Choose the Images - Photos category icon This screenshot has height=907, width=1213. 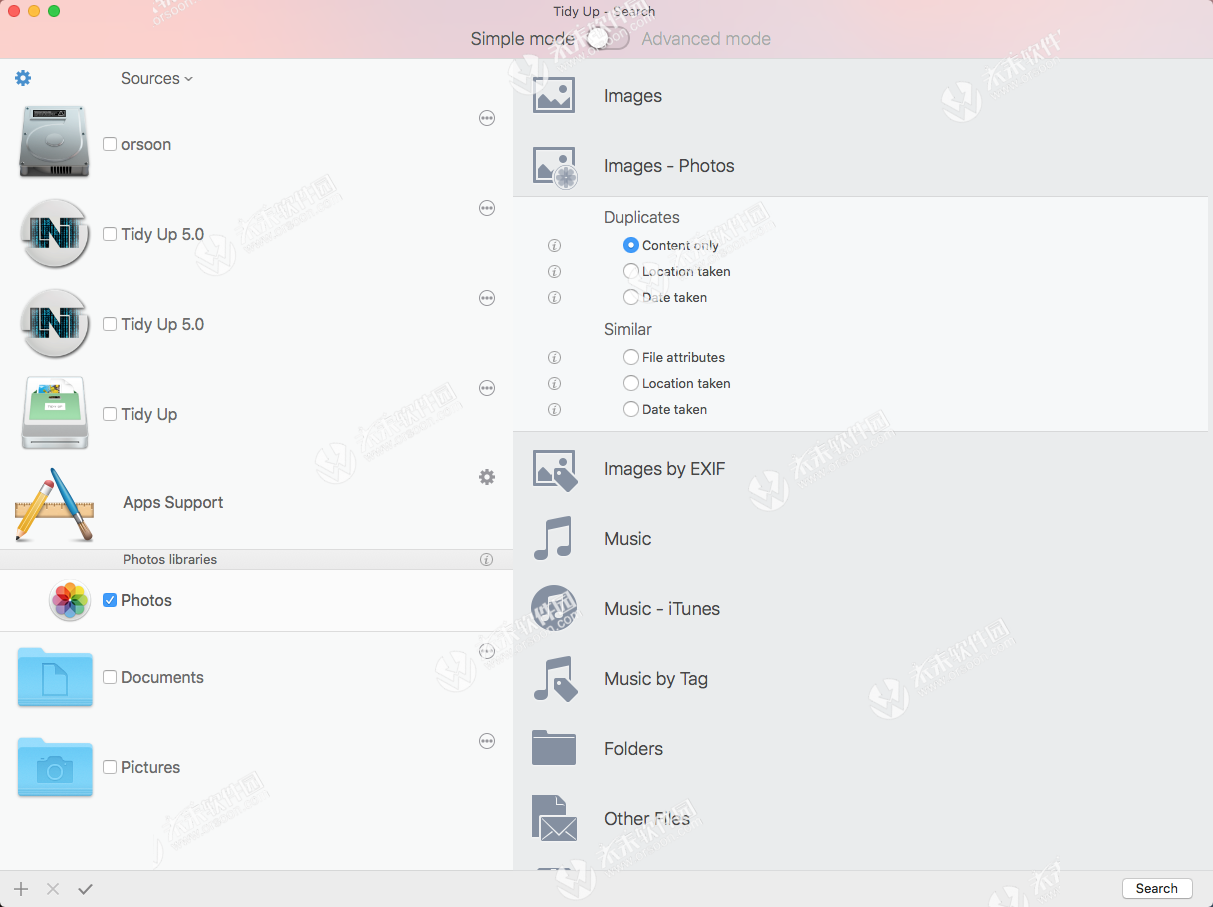(x=554, y=167)
